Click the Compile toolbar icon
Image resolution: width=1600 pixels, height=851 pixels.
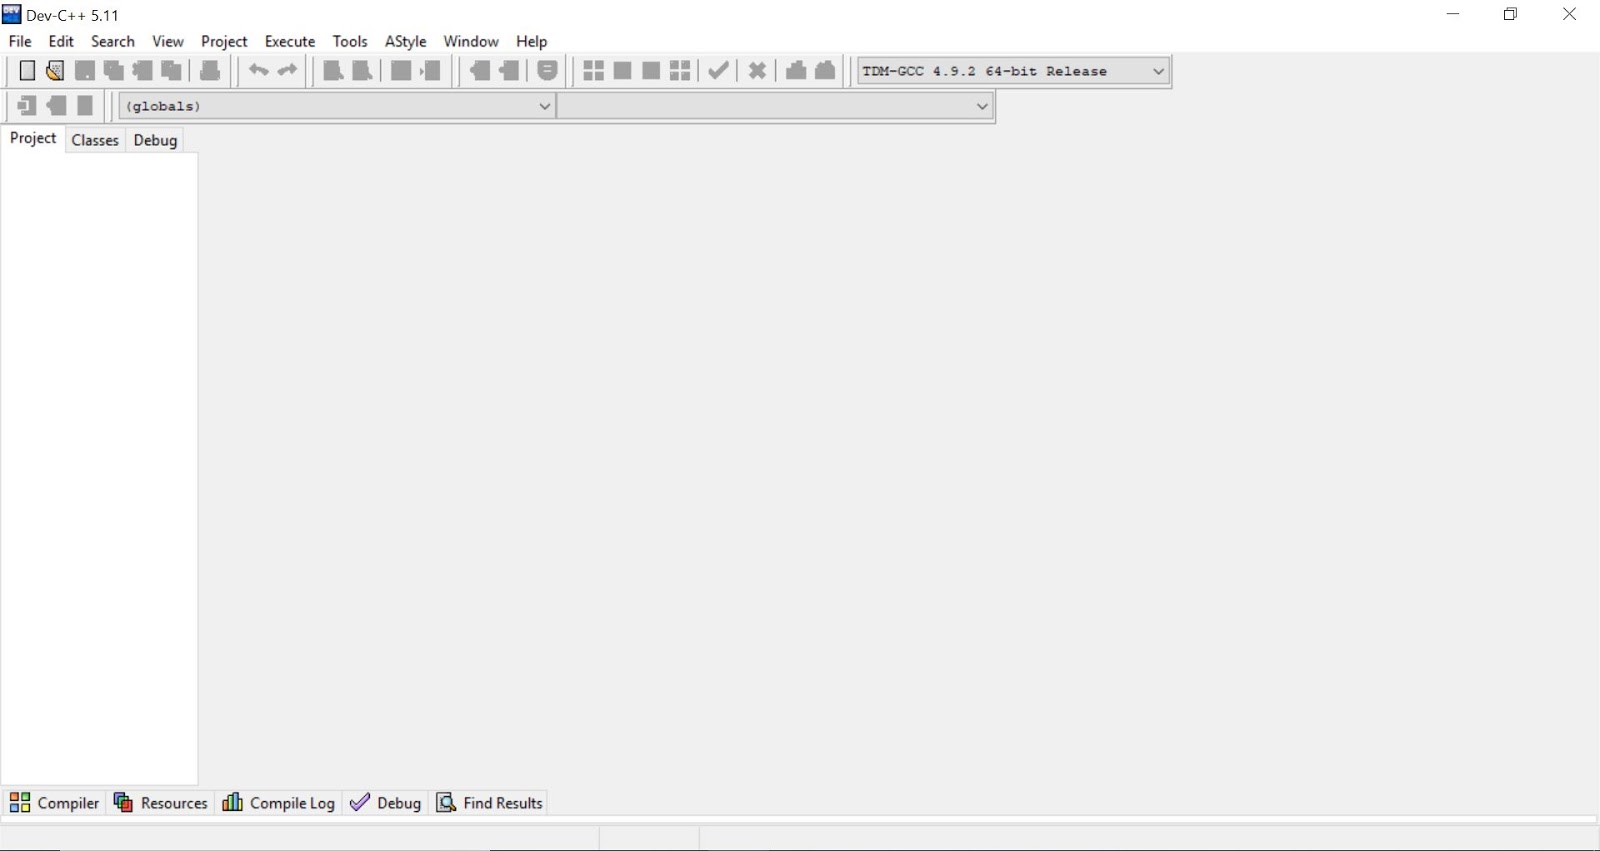coord(594,70)
